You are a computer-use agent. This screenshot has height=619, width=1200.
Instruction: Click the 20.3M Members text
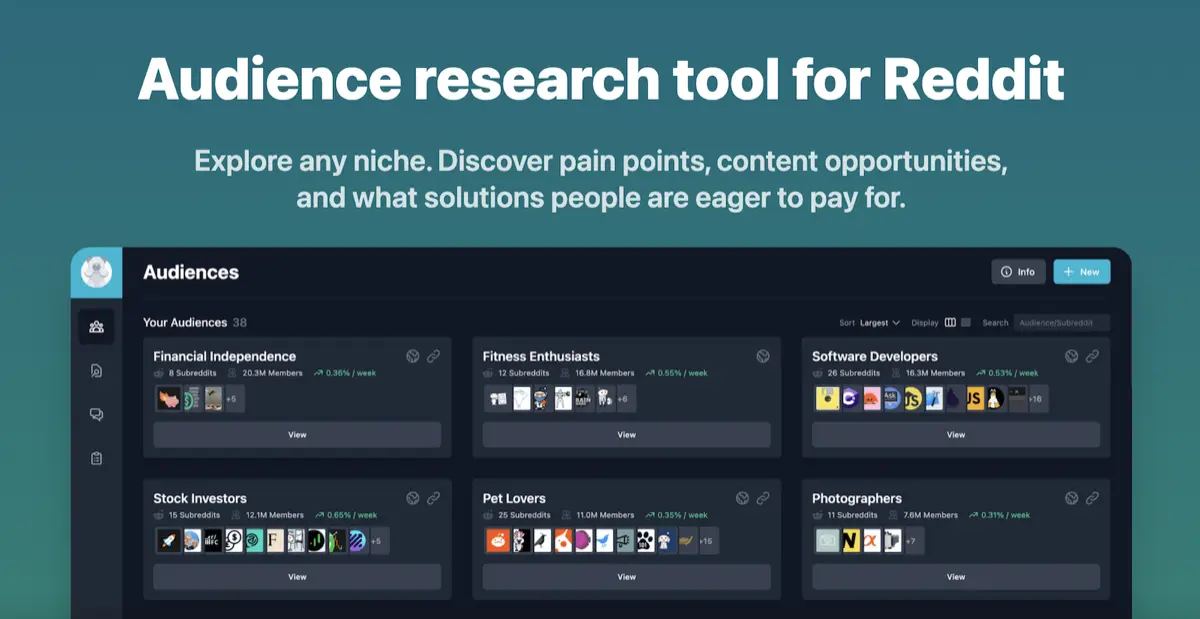[x=273, y=373]
